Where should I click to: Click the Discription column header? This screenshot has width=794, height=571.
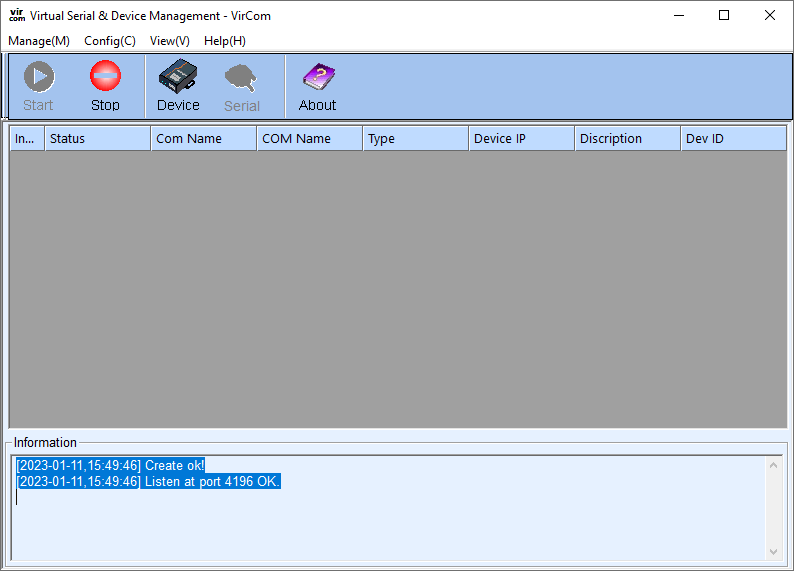[x=628, y=139]
